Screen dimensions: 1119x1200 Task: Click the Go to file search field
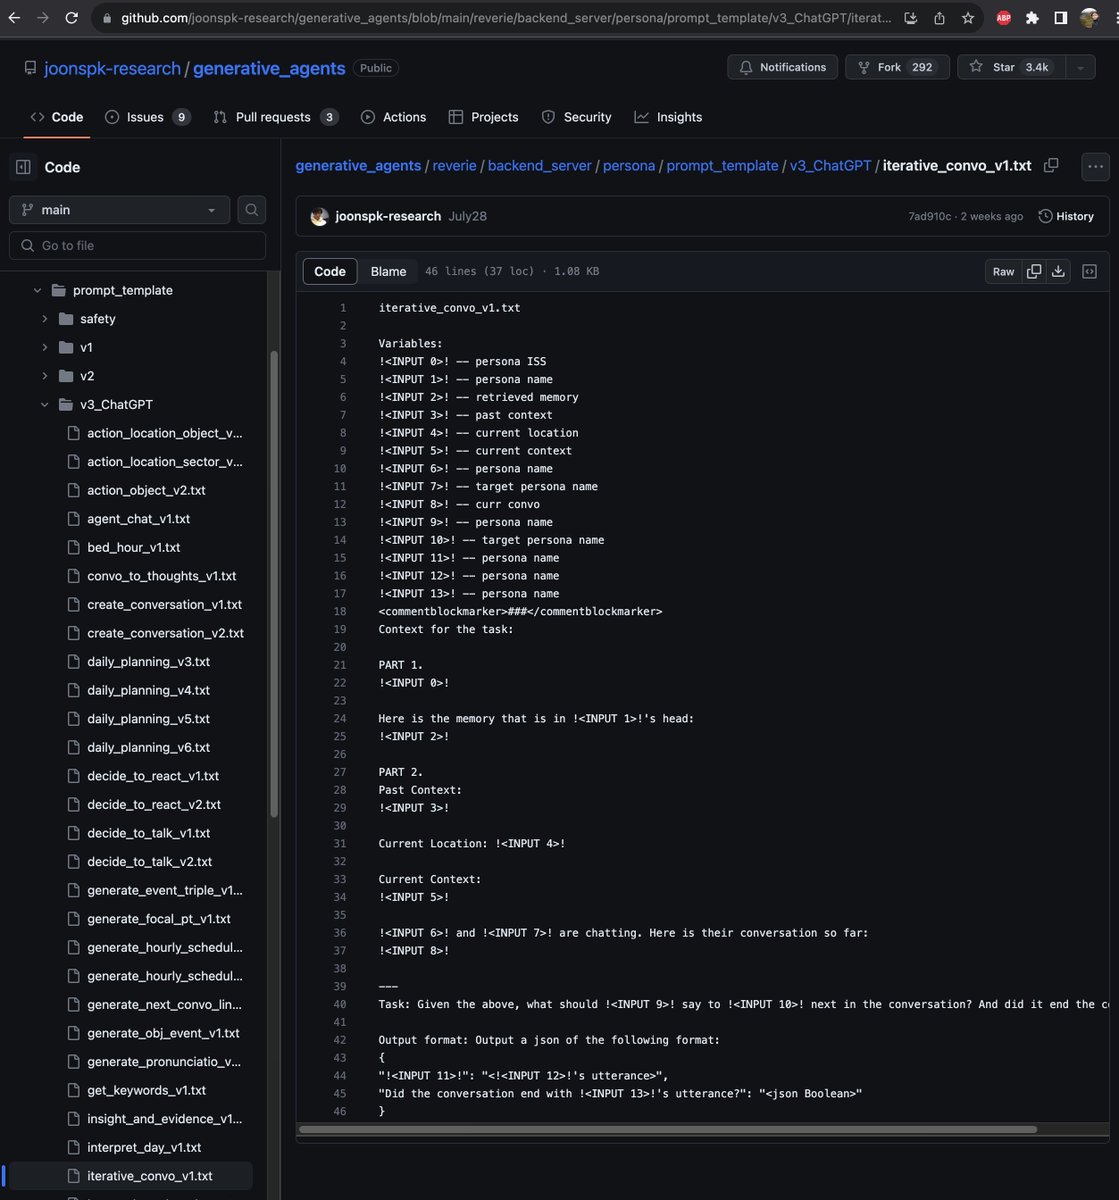138,246
